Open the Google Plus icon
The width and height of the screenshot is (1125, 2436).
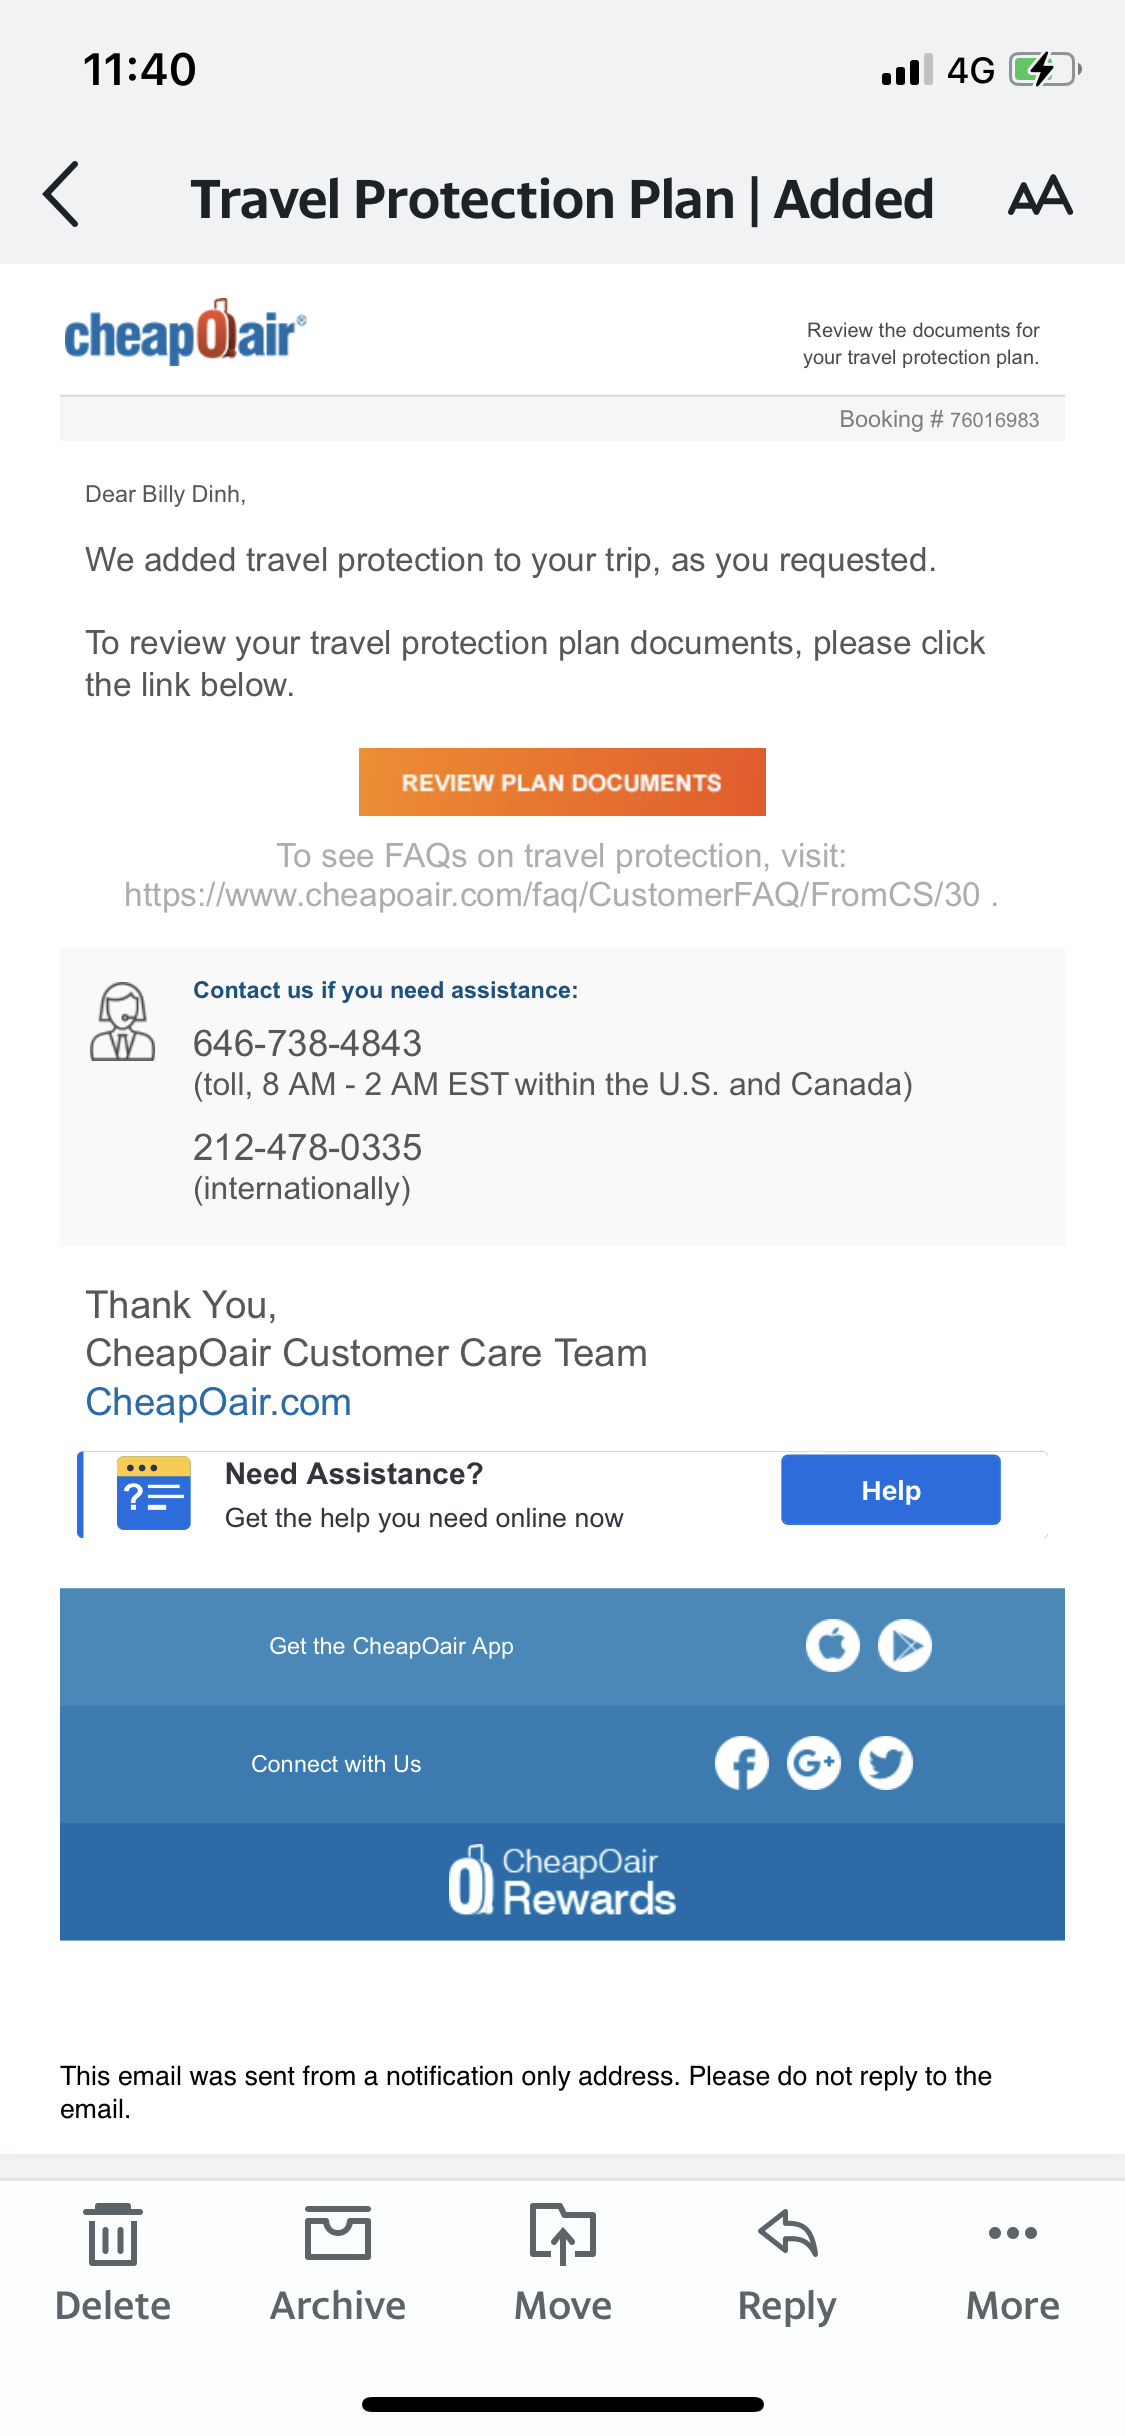pos(813,1763)
